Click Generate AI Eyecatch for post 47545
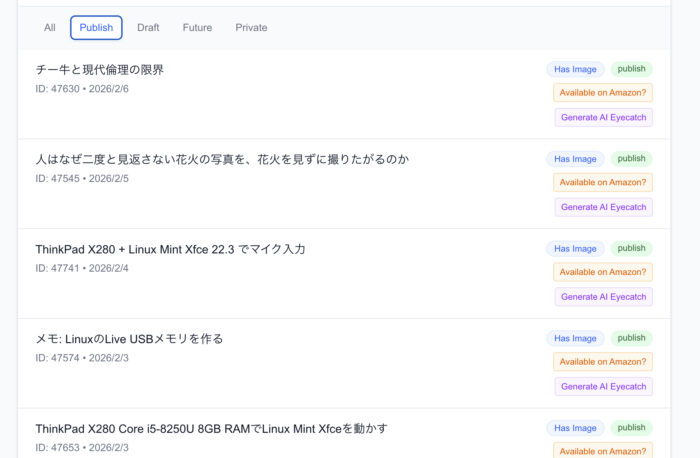The height and width of the screenshot is (458, 700). 603,207
